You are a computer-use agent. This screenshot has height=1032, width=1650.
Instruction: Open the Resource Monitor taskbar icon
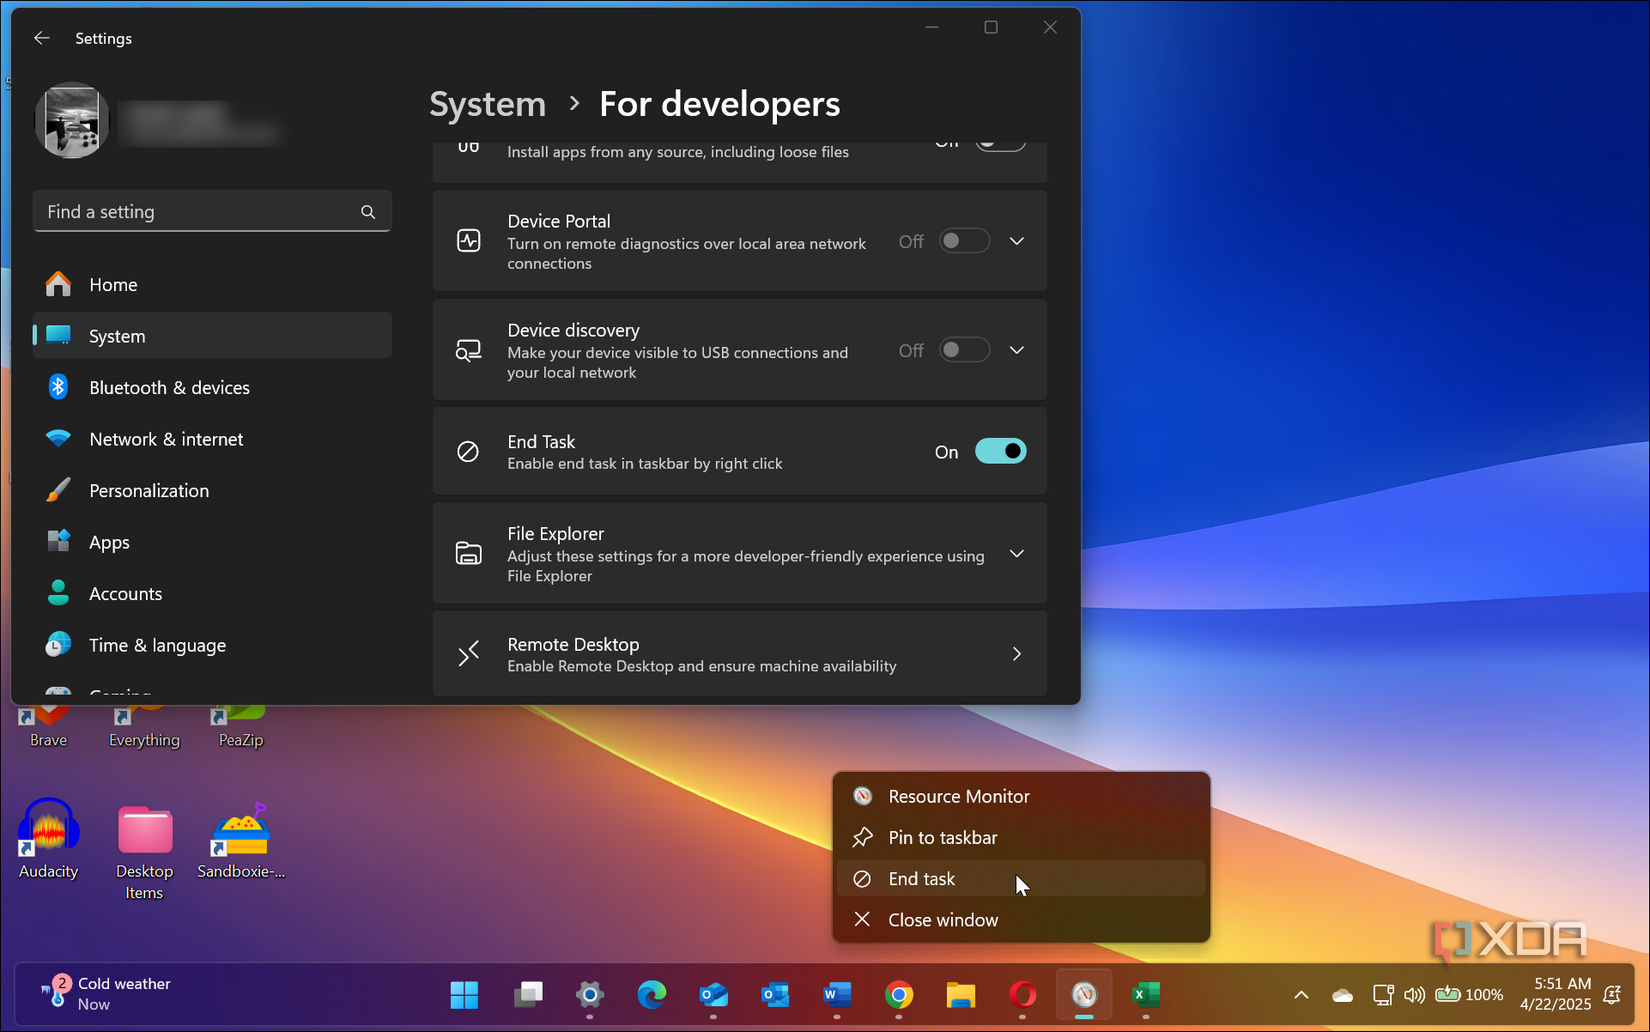point(1084,995)
